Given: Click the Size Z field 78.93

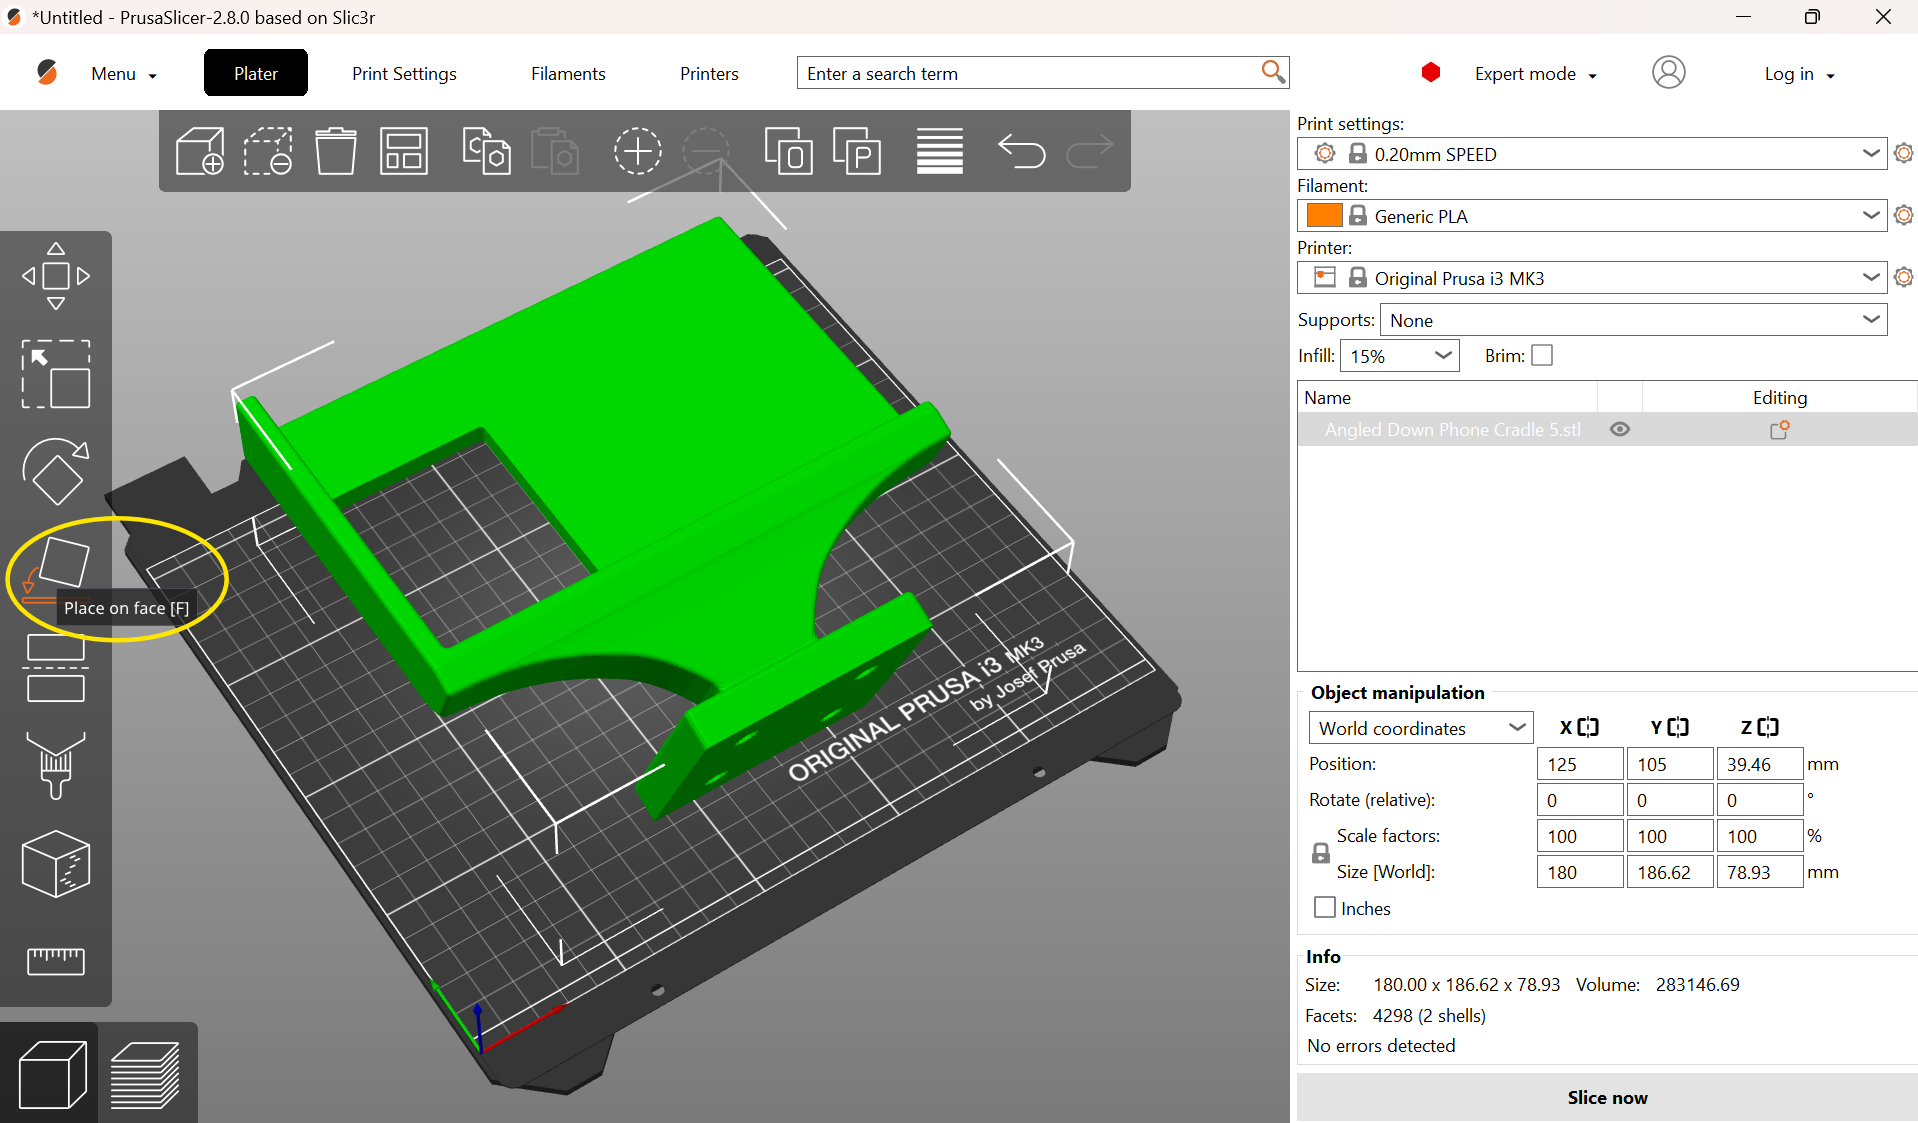Looking at the screenshot, I should (1760, 872).
